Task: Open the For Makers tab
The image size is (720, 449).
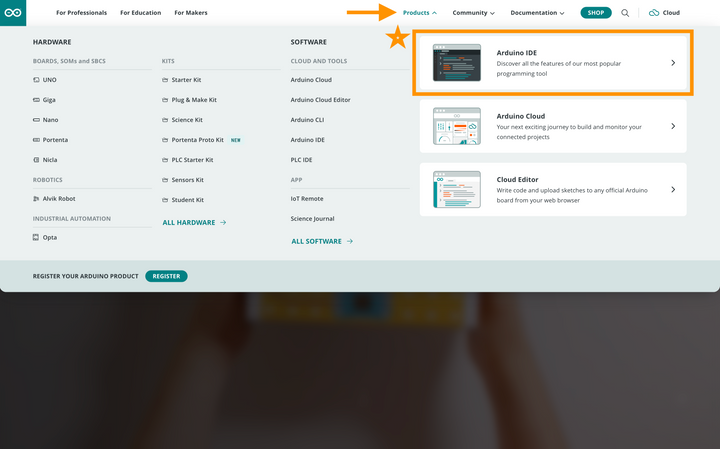Action: click(x=191, y=13)
